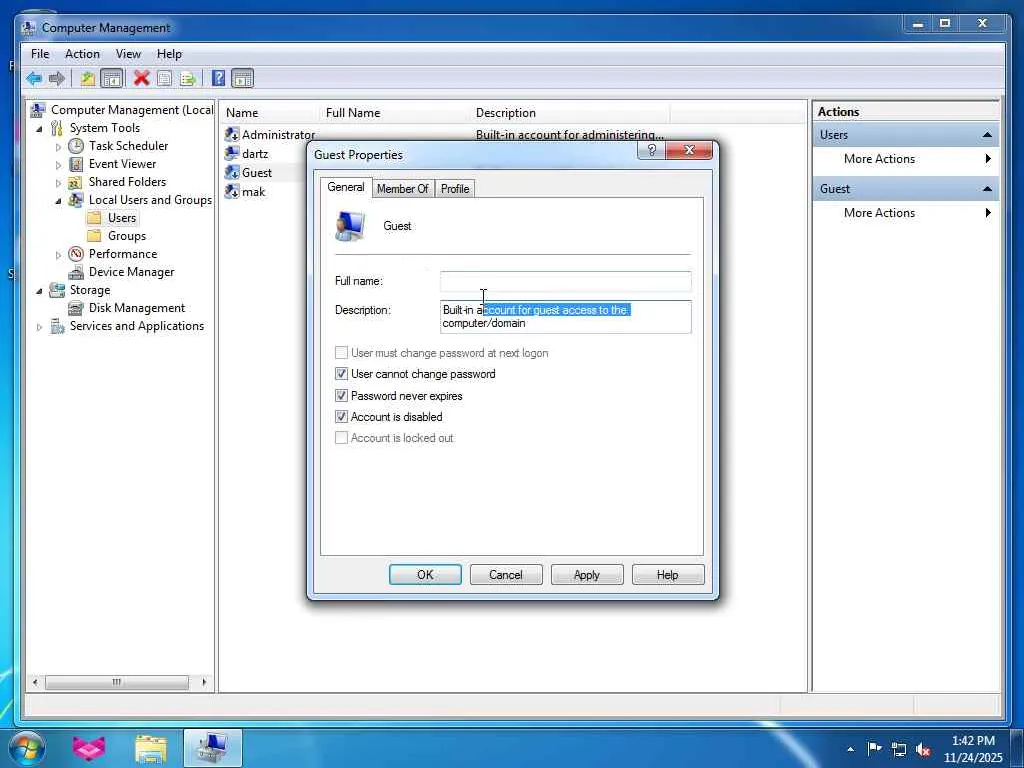Click the tree pane horizontal scrollbar thumb
Image resolution: width=1024 pixels, height=768 pixels.
tap(116, 682)
